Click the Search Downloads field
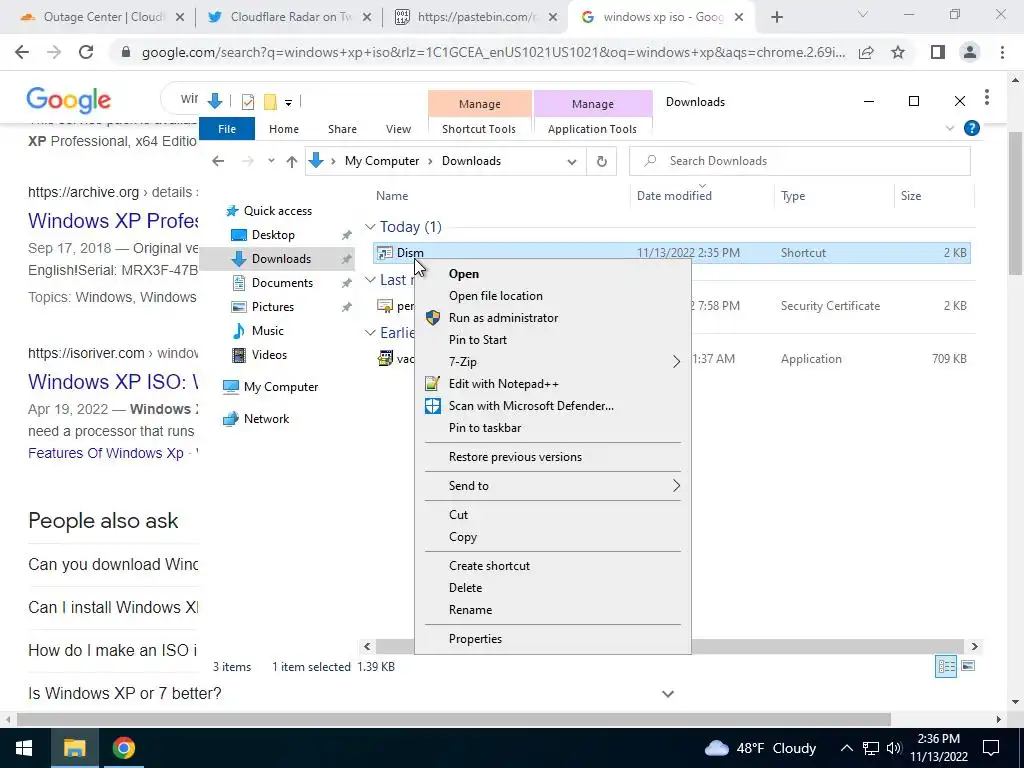 tap(799, 161)
